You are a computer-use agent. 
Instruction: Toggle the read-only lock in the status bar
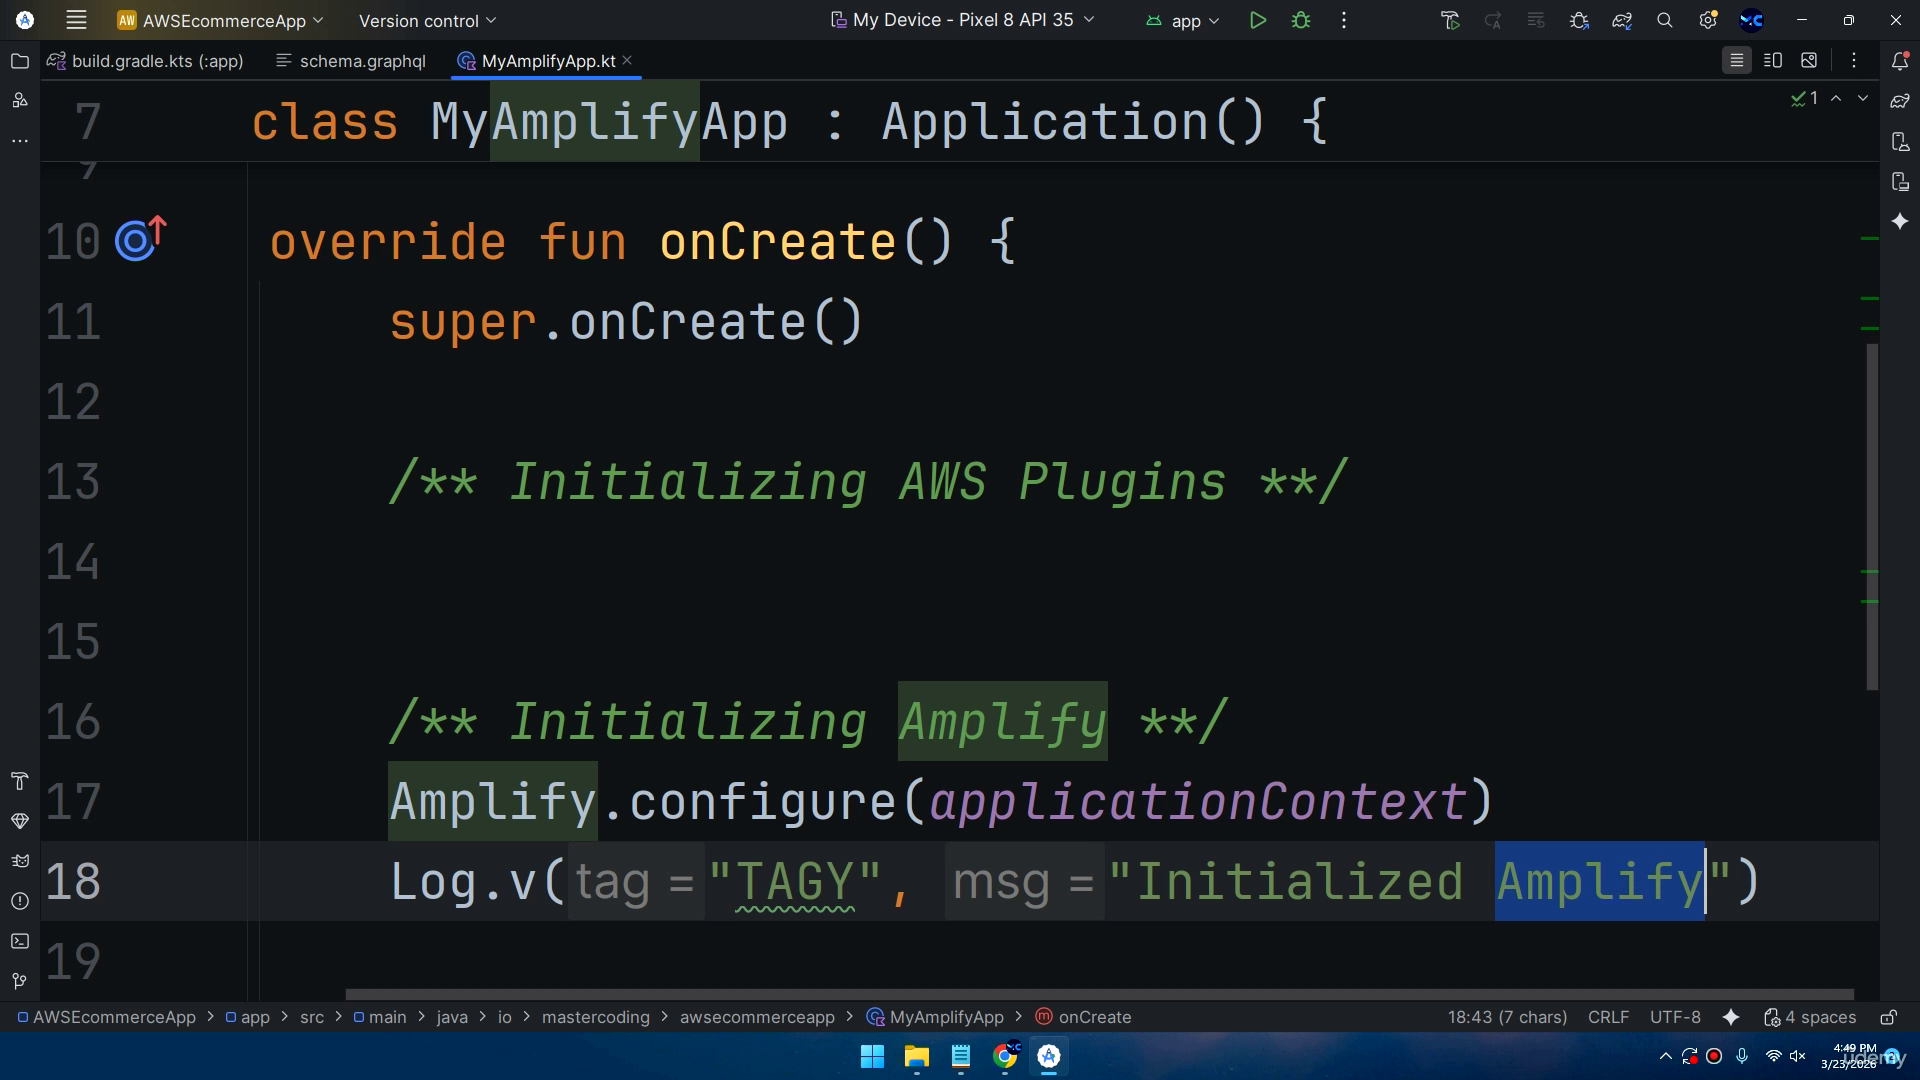pos(1888,1017)
